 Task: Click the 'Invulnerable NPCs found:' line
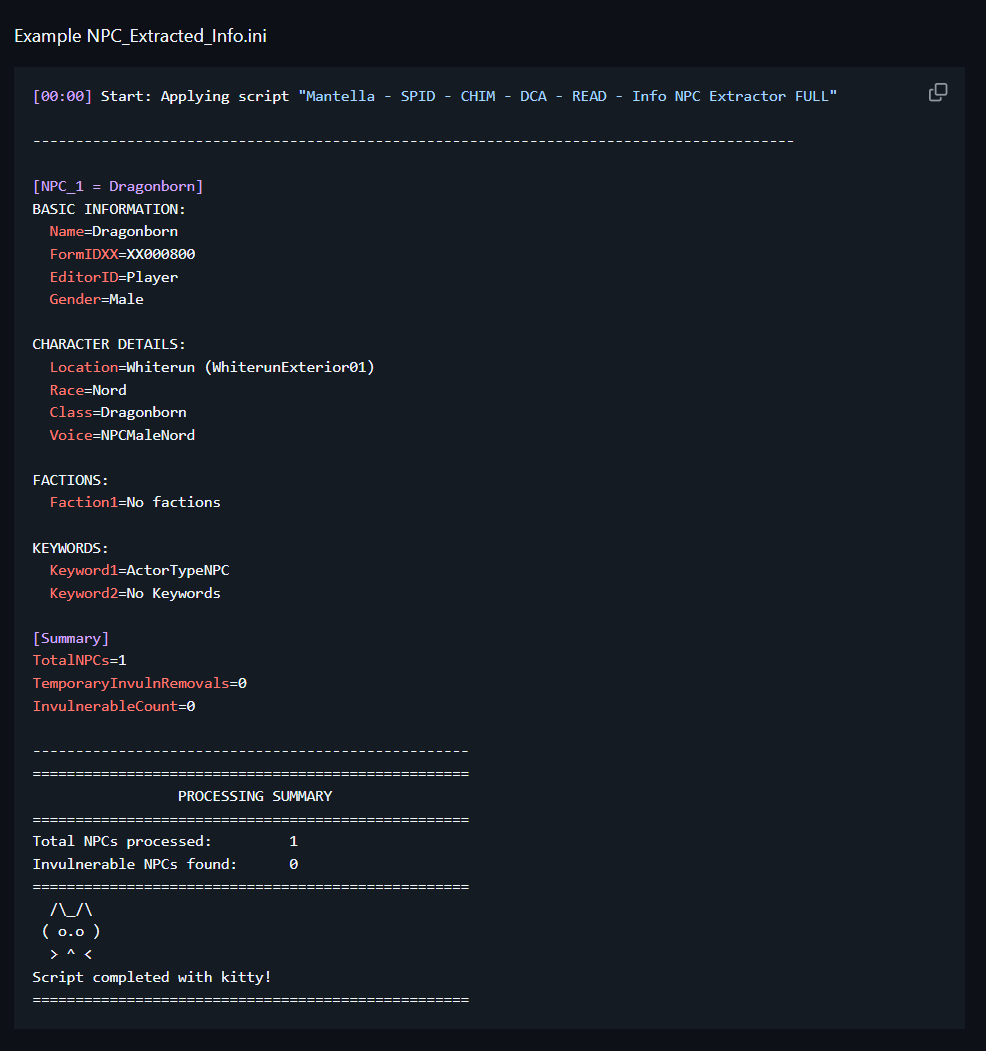[x=165, y=864]
